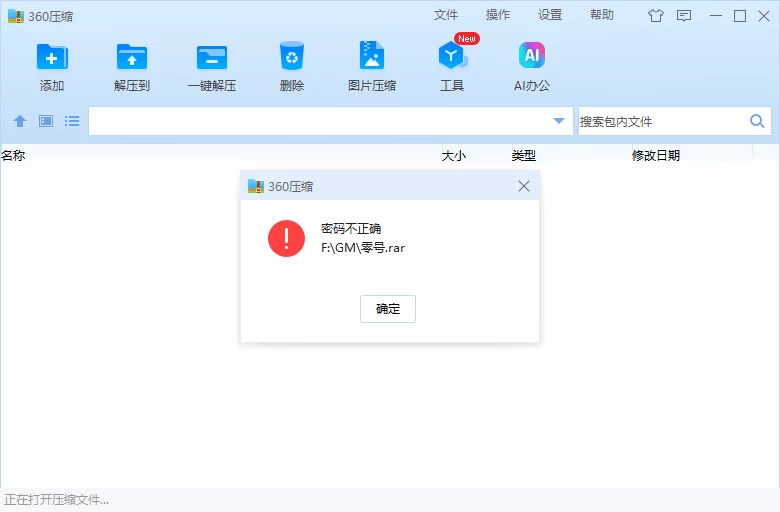Open the 设置 menu

point(550,15)
